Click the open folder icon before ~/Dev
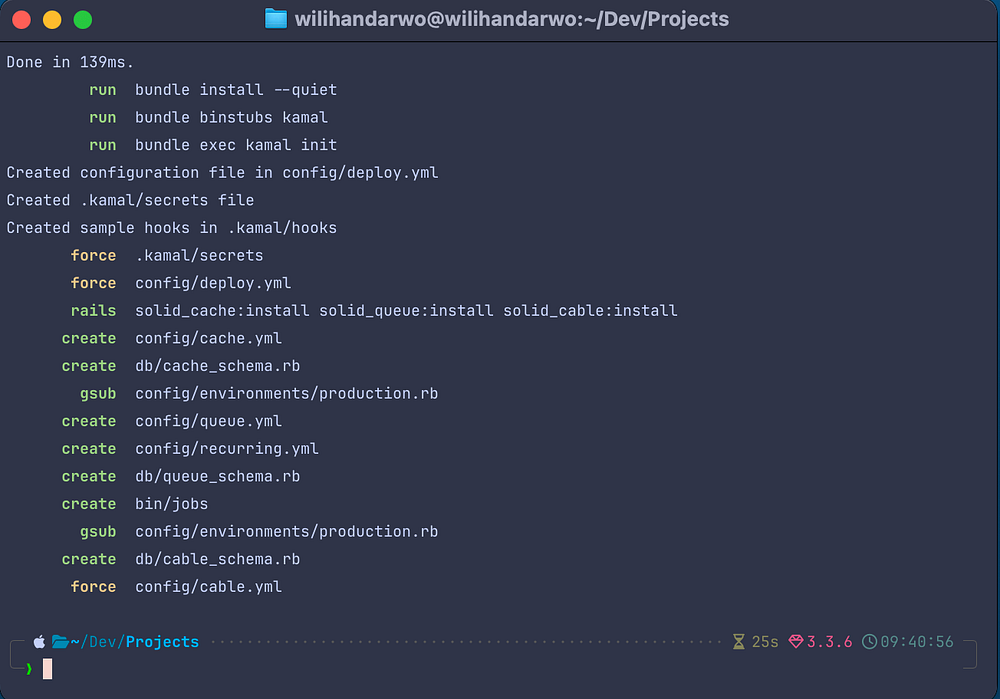Image resolution: width=1000 pixels, height=699 pixels. click(x=61, y=642)
